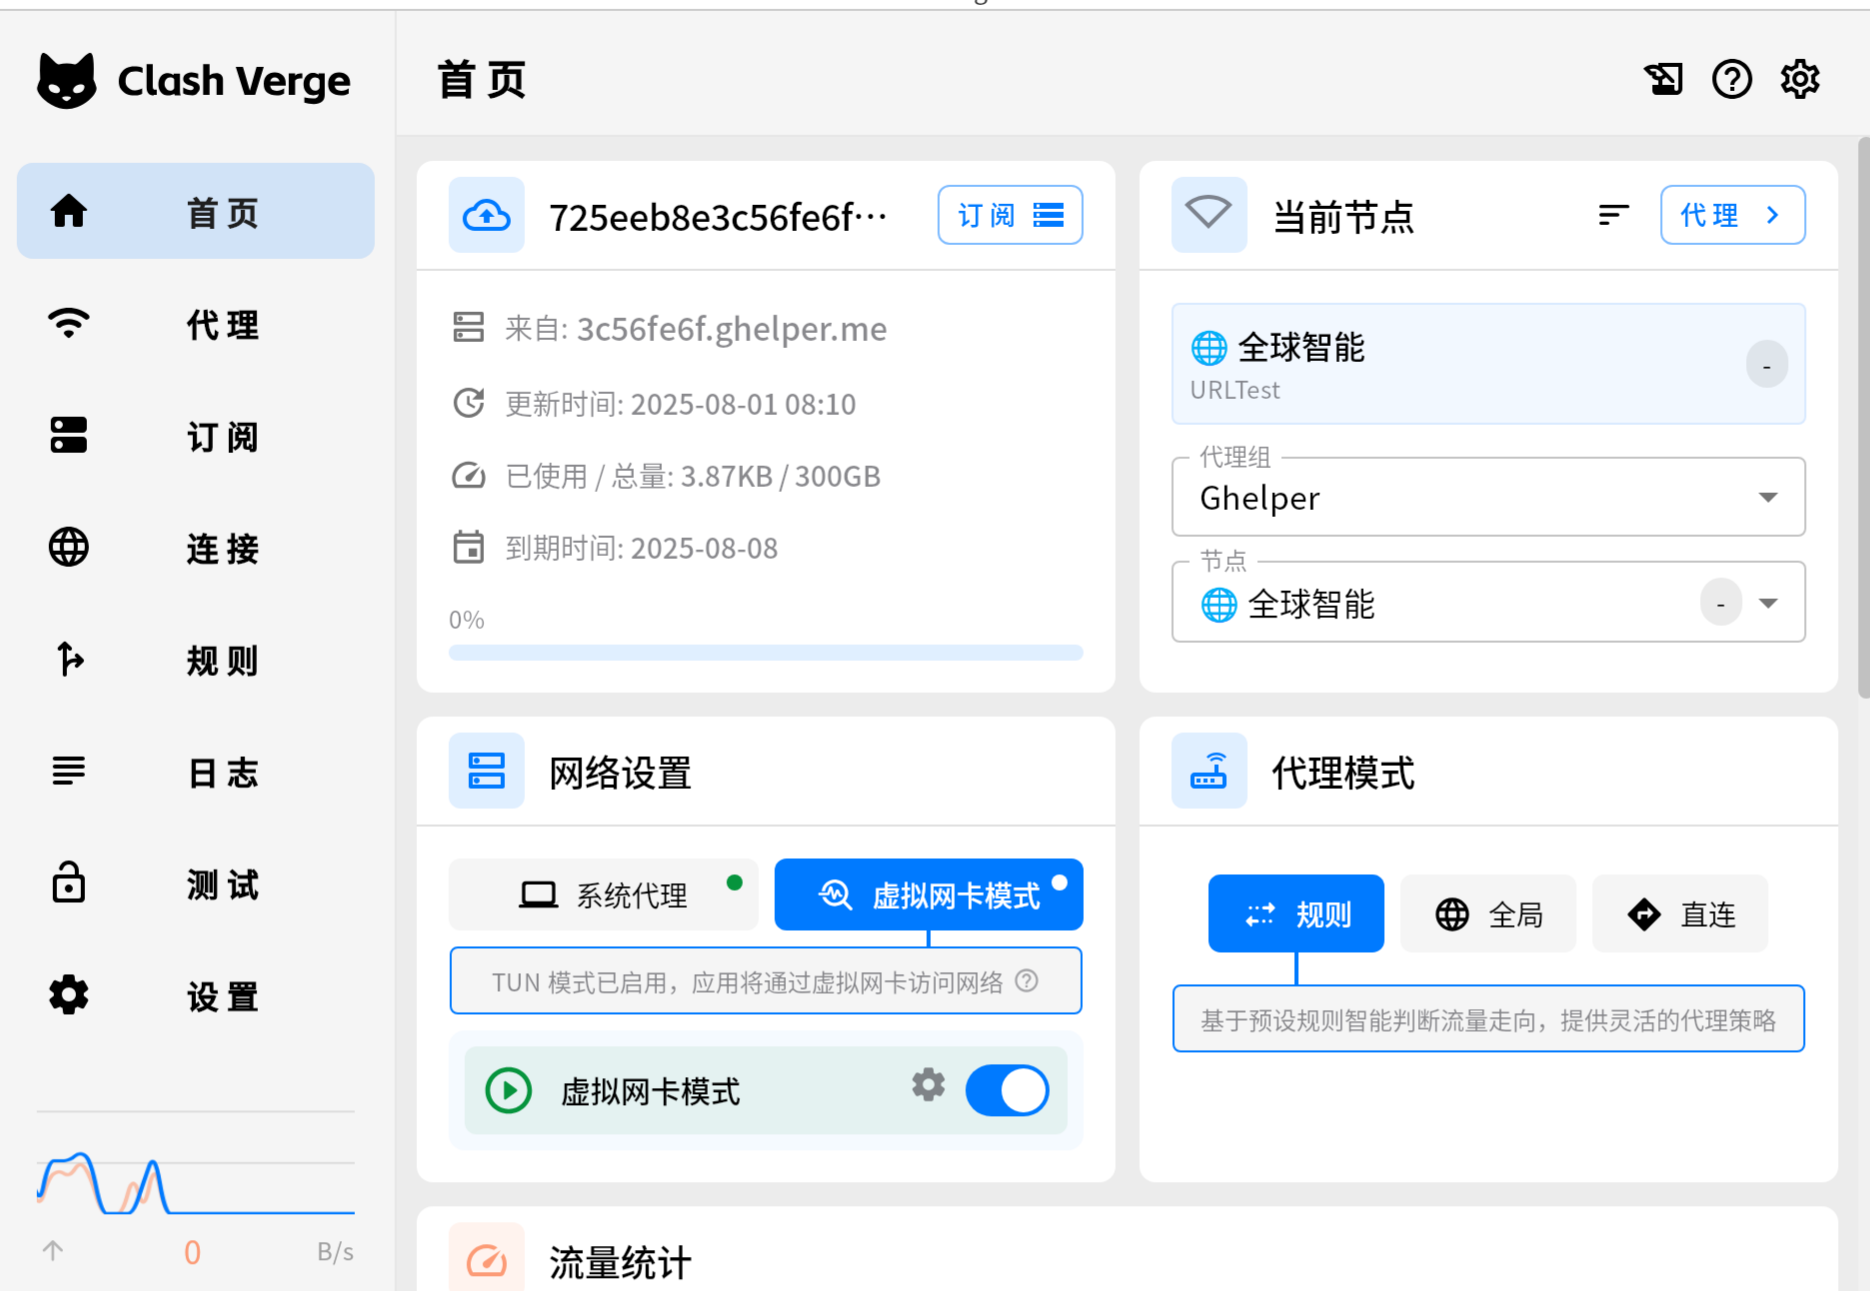The height and width of the screenshot is (1291, 1870).
Task: Open the 首页 home sidebar item
Action: (196, 211)
